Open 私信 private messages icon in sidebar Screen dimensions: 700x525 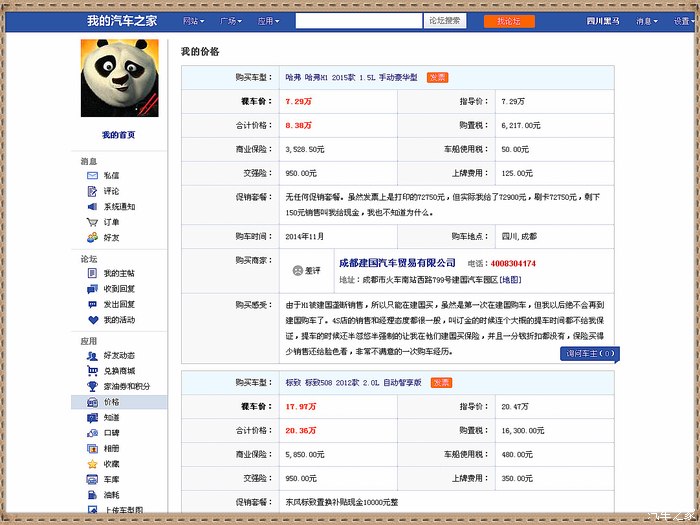pos(92,175)
